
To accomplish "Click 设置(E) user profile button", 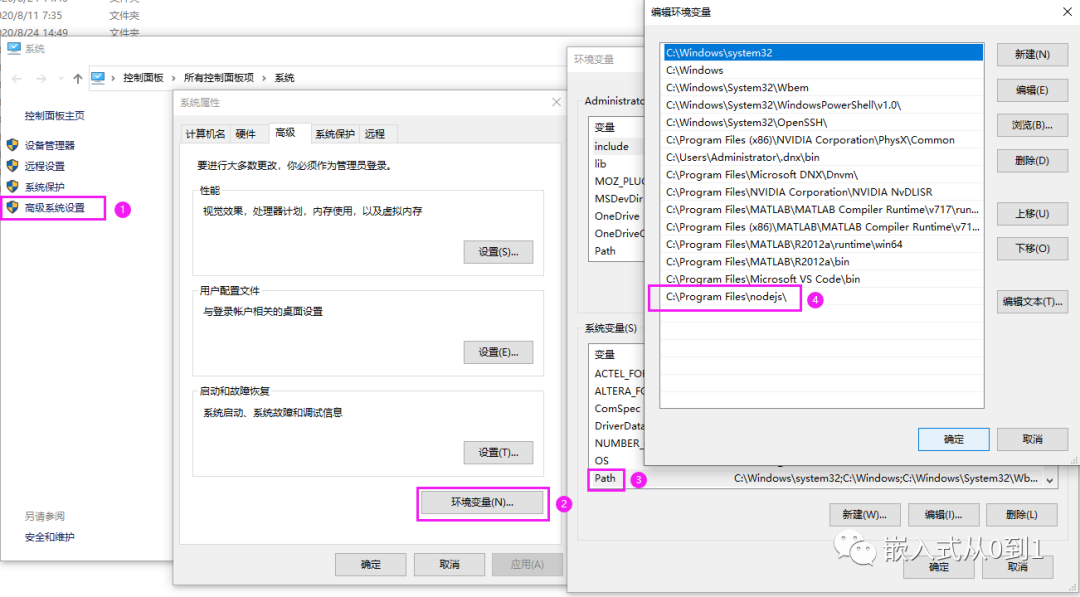I will point(499,352).
